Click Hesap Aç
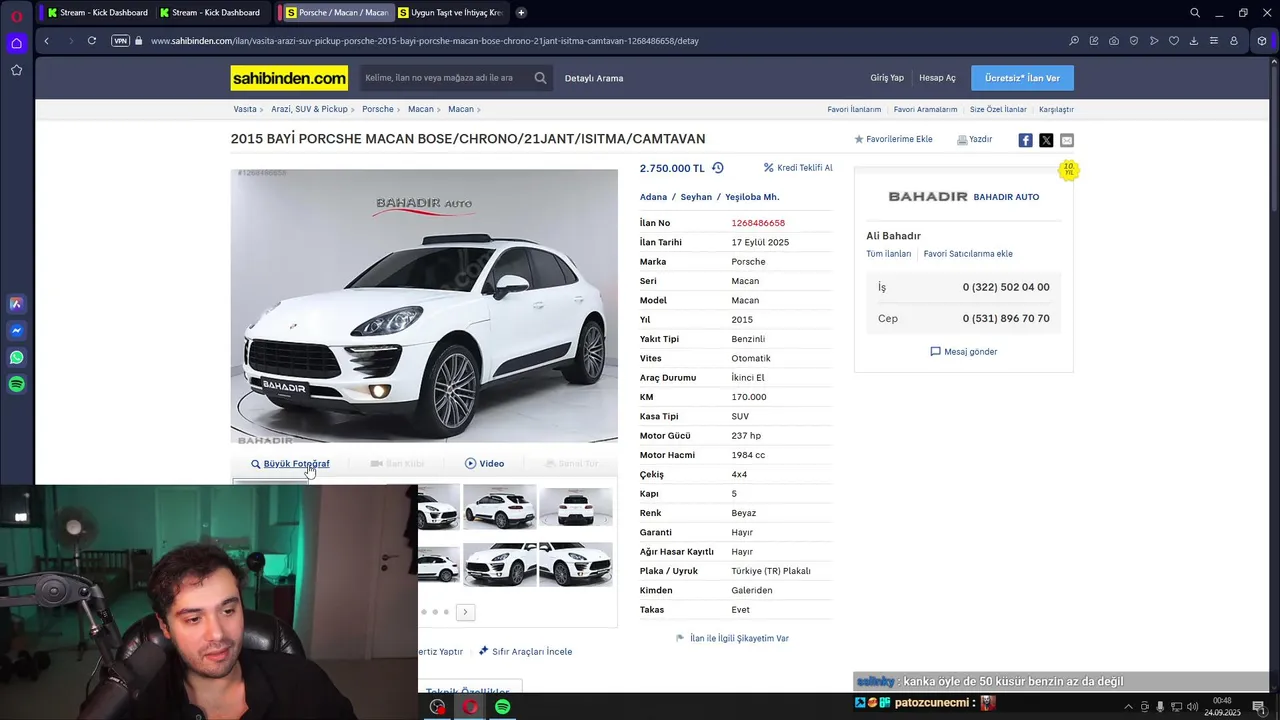This screenshot has width=1280, height=720. (x=937, y=78)
